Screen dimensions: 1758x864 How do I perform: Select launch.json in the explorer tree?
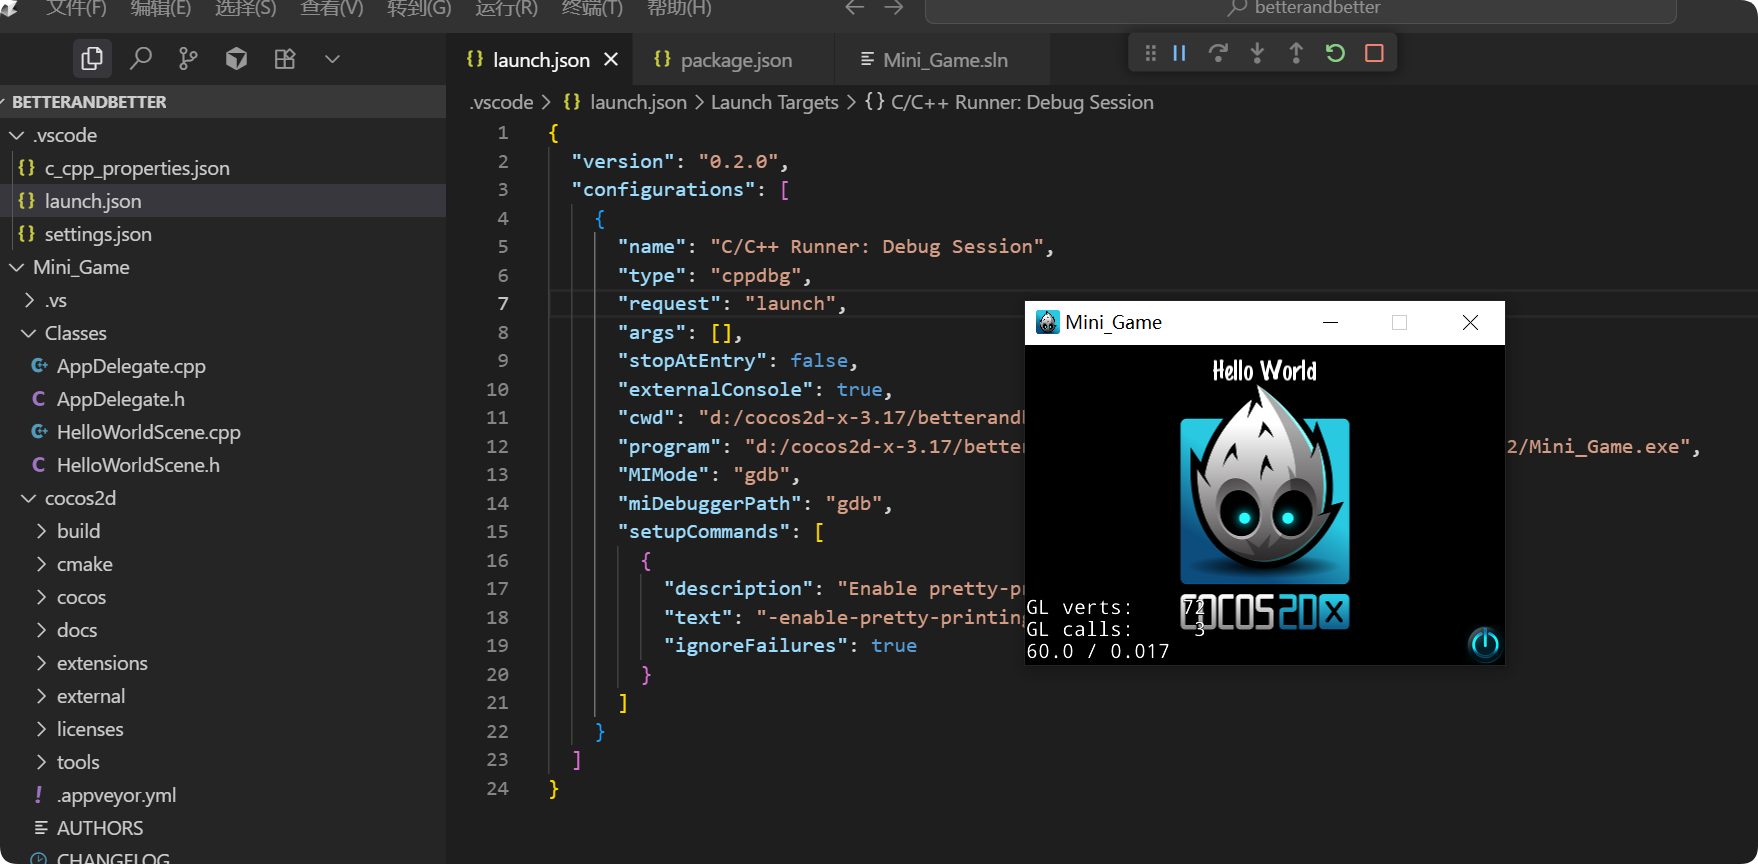pos(223,201)
